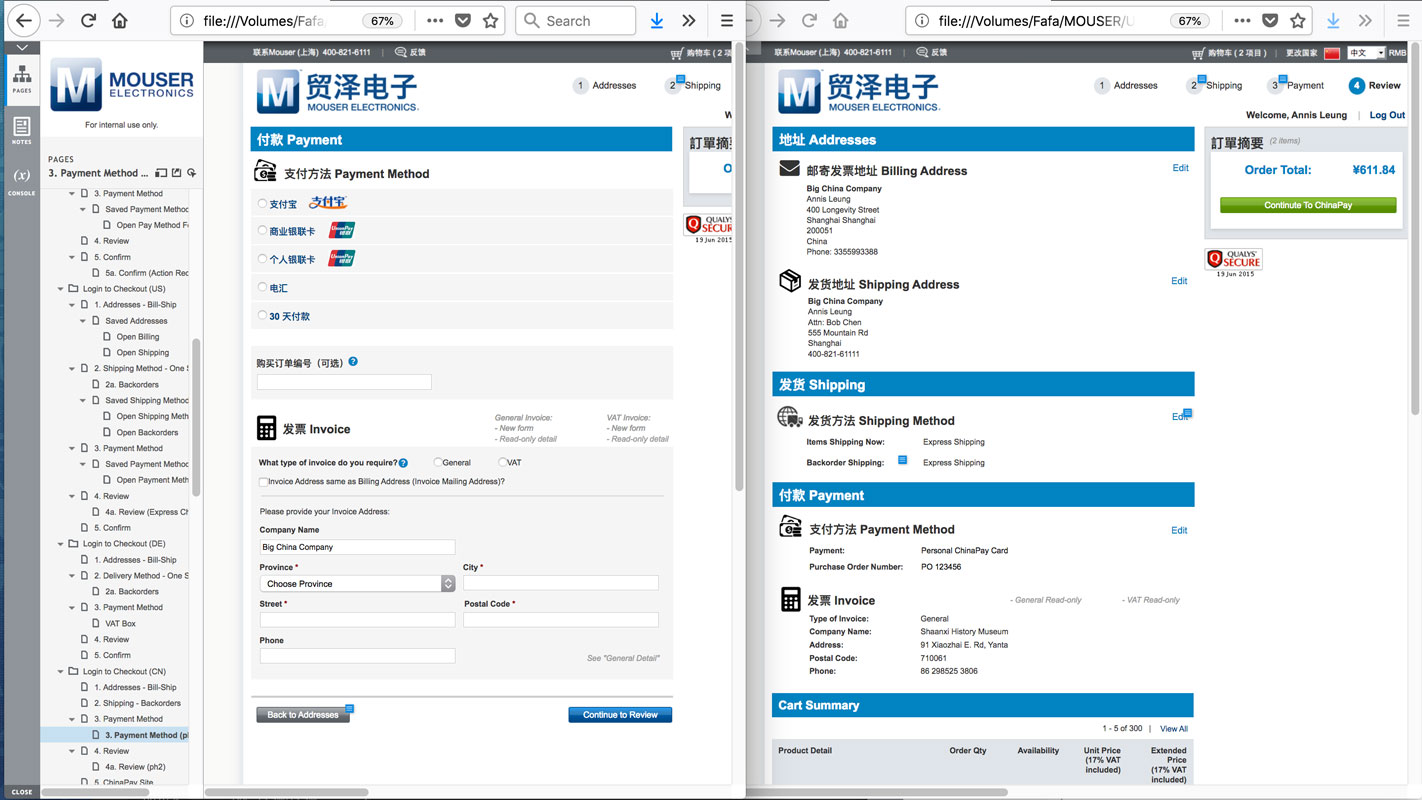Collapse the '3. Payment Method' tree item

coord(70,193)
